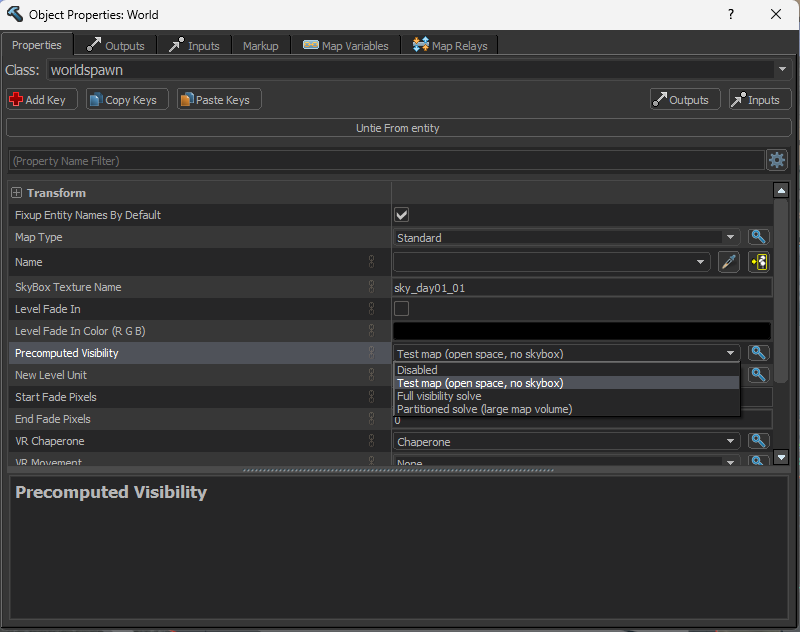
Task: Open the Level Fade In Color black swatch
Action: tap(582, 331)
